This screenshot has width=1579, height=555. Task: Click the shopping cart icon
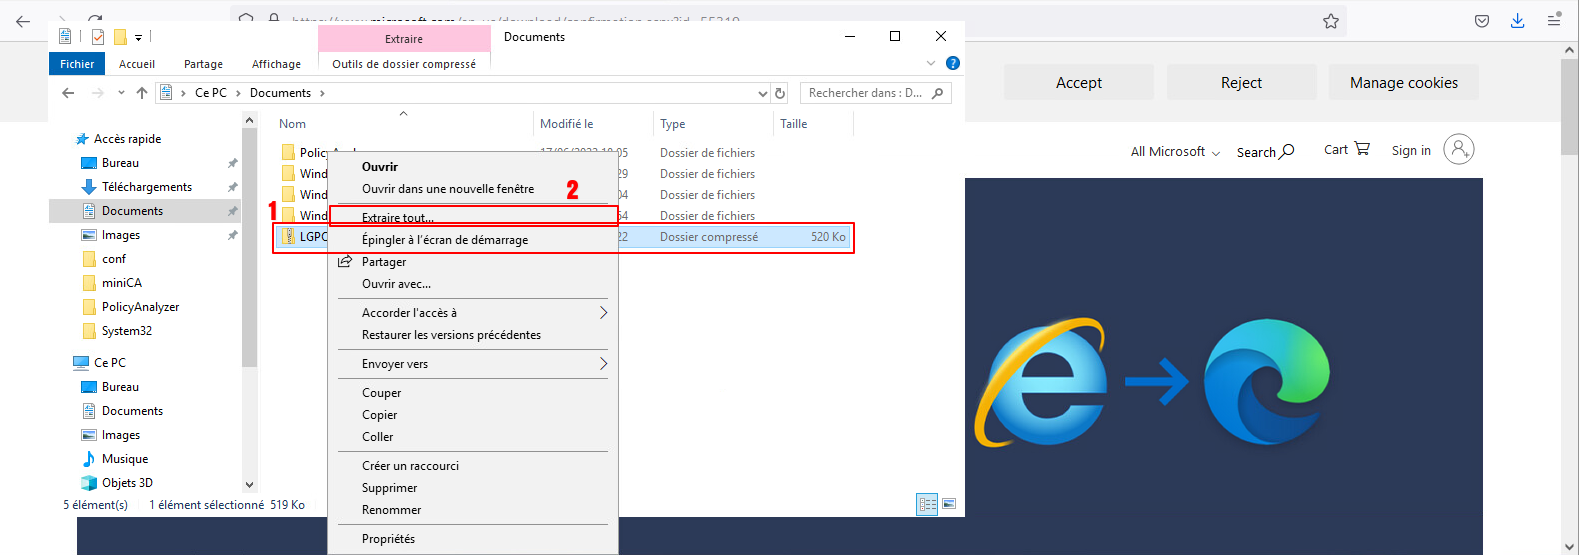click(x=1361, y=148)
